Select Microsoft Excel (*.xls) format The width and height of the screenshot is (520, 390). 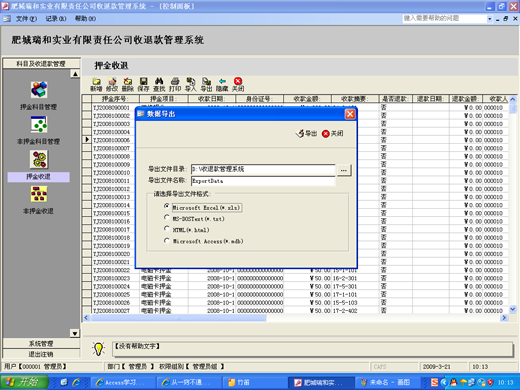tap(167, 206)
